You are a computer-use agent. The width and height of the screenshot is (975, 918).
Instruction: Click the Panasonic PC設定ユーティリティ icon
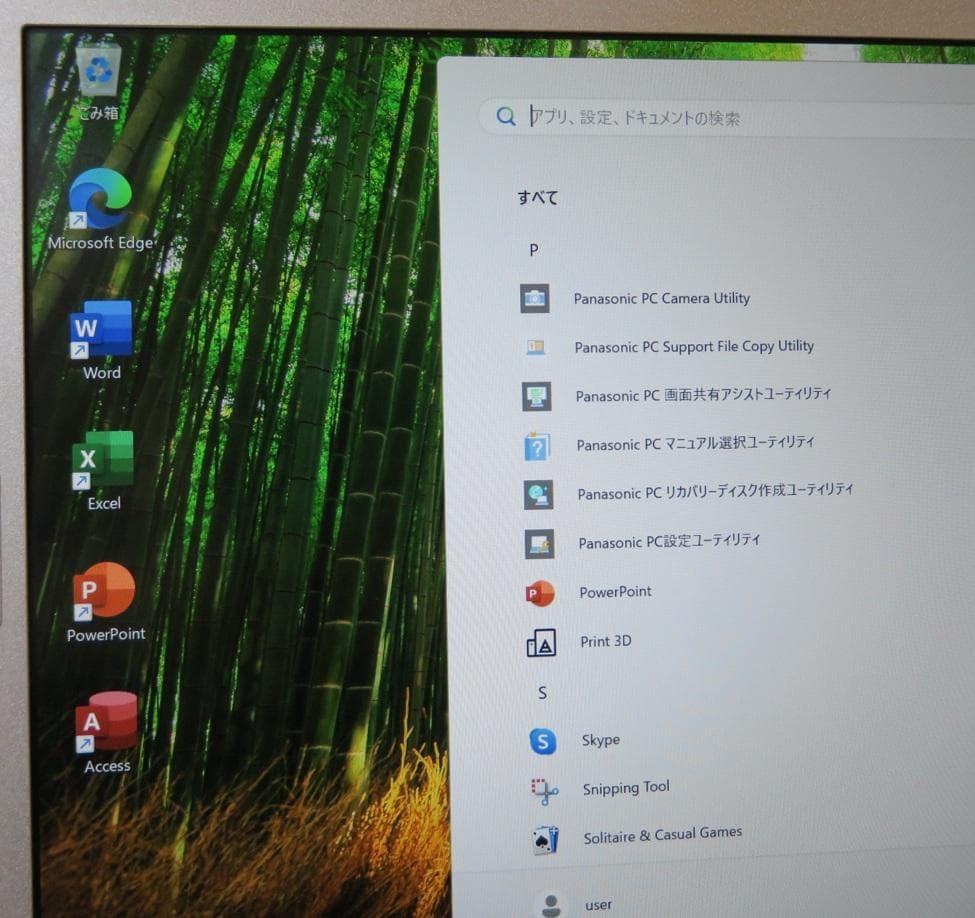tap(539, 544)
